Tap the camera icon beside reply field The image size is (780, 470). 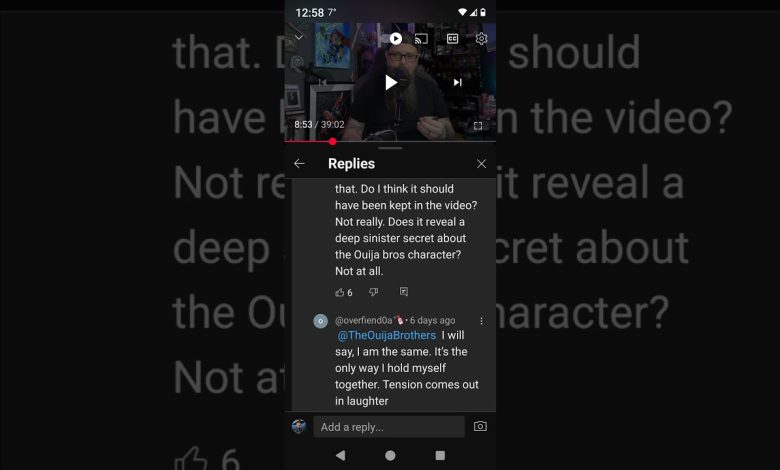coord(480,426)
